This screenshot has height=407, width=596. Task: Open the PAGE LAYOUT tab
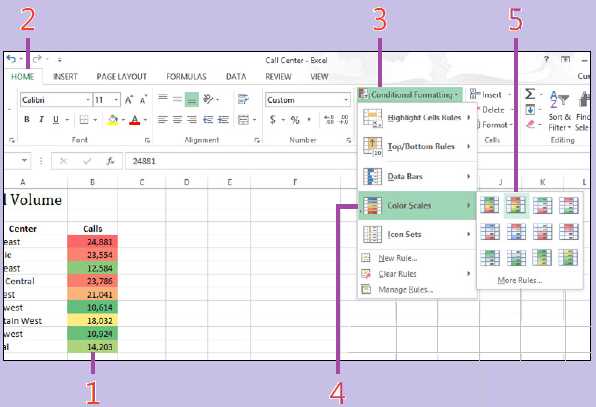(x=122, y=77)
